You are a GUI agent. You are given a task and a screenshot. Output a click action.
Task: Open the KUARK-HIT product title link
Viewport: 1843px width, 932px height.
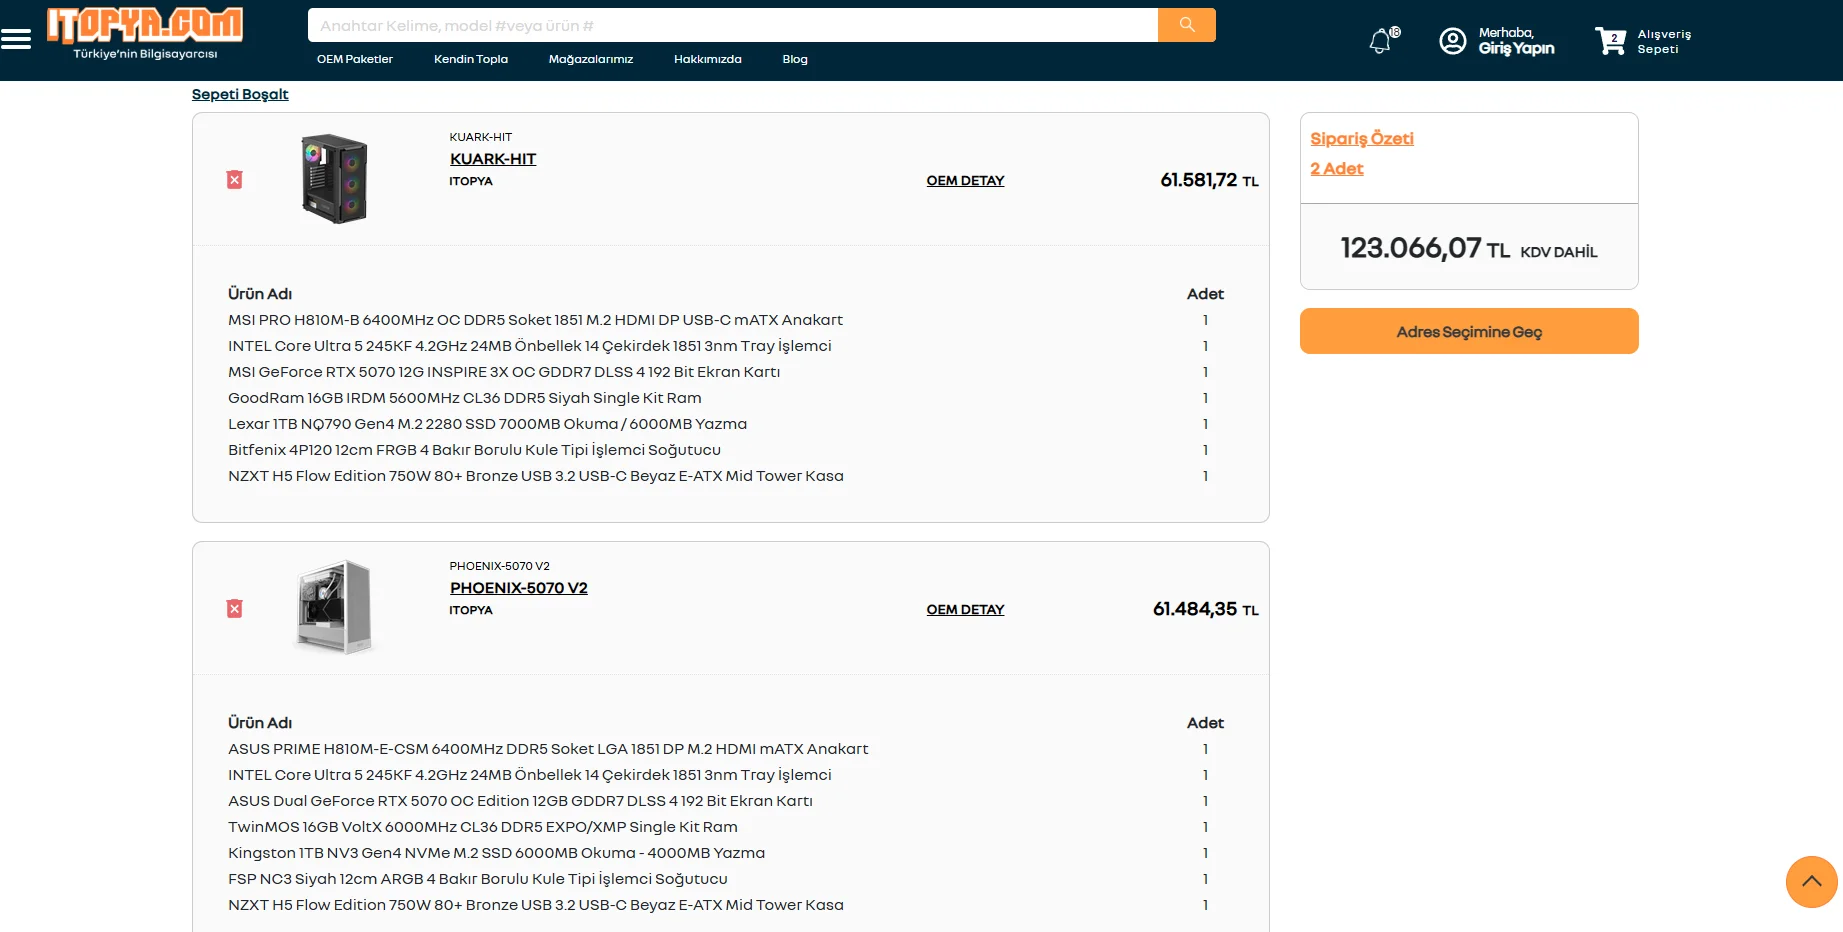(493, 159)
